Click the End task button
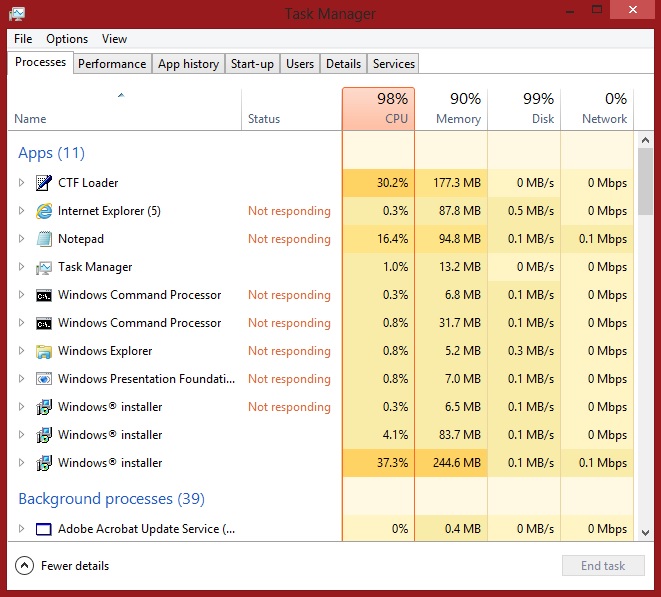The width and height of the screenshot is (661, 597). pyautogui.click(x=603, y=566)
